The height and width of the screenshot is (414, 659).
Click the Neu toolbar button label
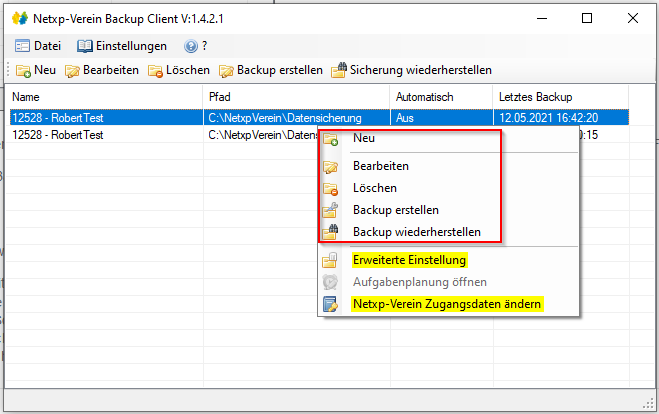pyautogui.click(x=45, y=70)
